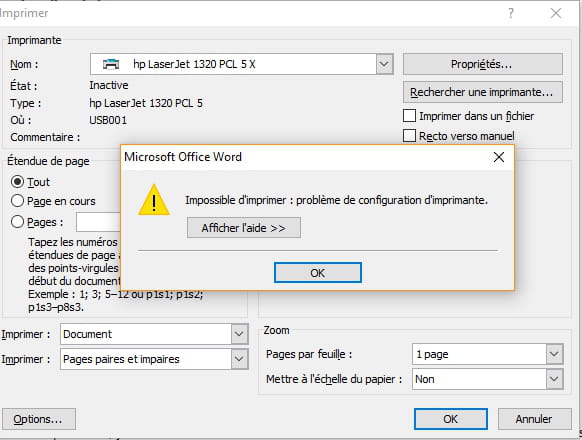Image resolution: width=582 pixels, height=440 pixels.
Task: Open Mettre à l'échelle du papier dropdown
Action: [554, 379]
